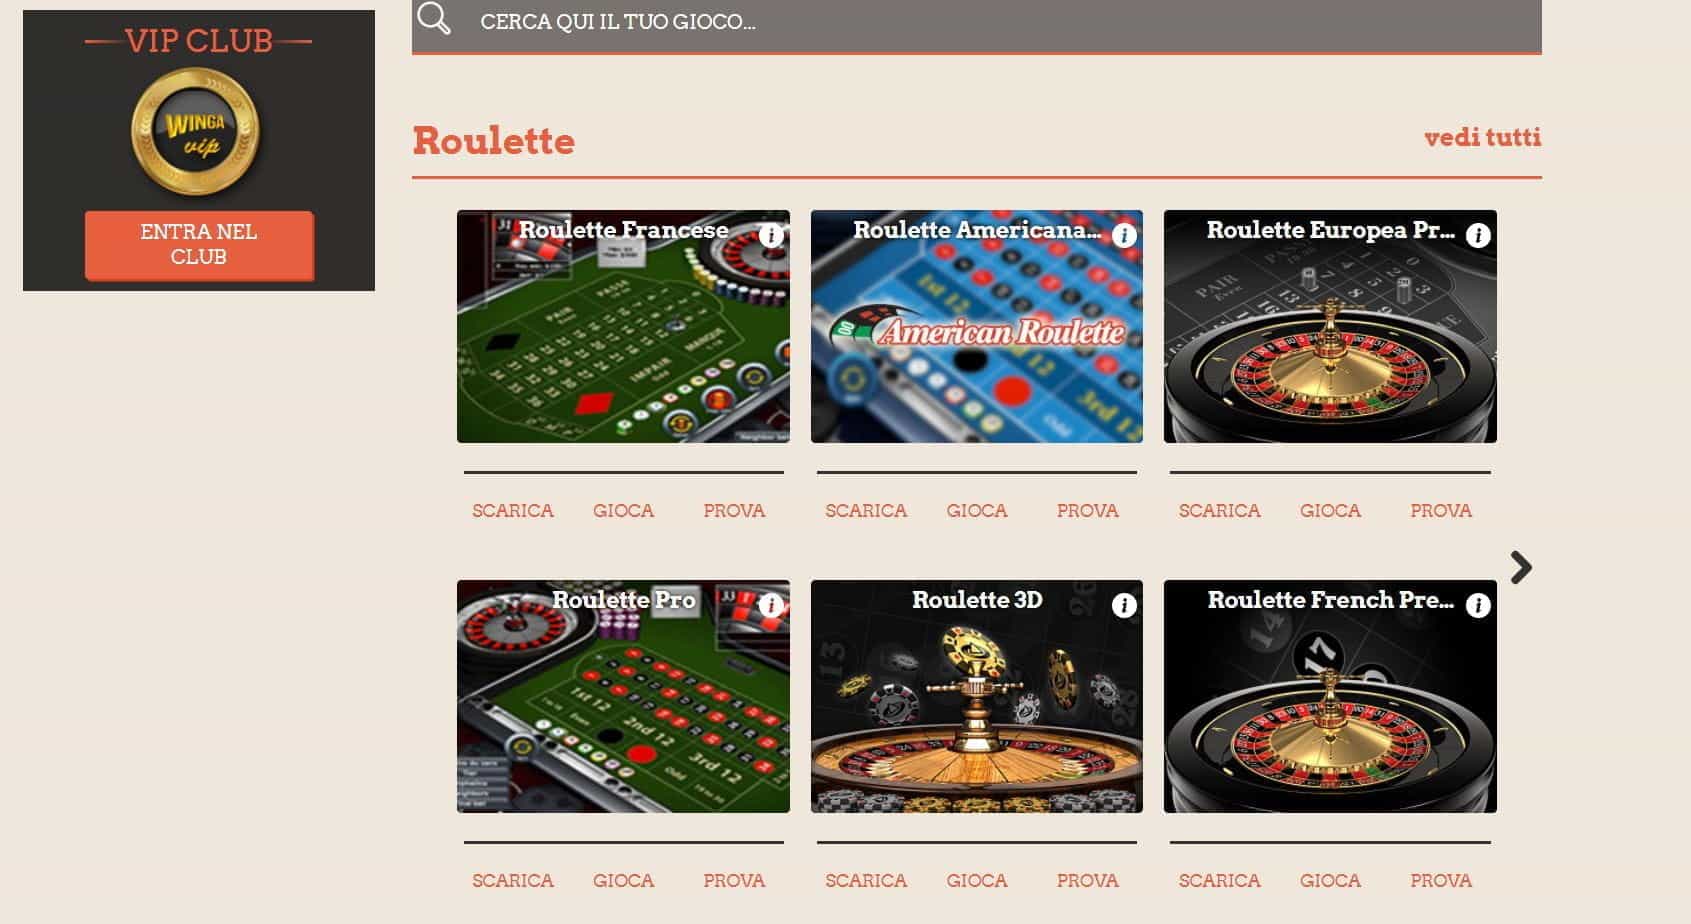Open info icon on Roulette Europea Premium
This screenshot has width=1691, height=924.
(1478, 235)
